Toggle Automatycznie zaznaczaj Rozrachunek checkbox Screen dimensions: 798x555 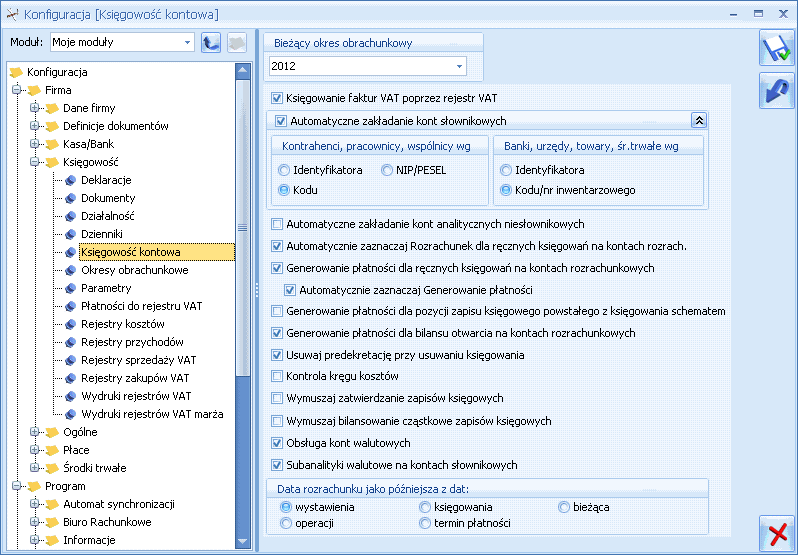click(x=277, y=246)
